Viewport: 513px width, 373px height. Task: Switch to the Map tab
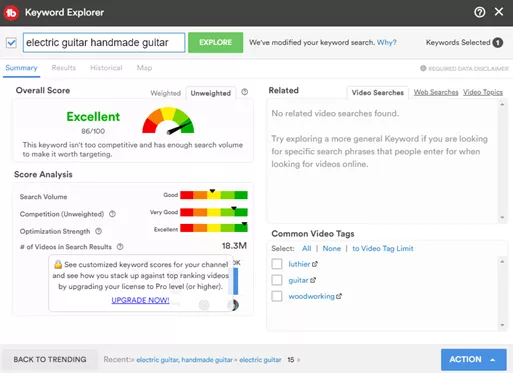[144, 68]
